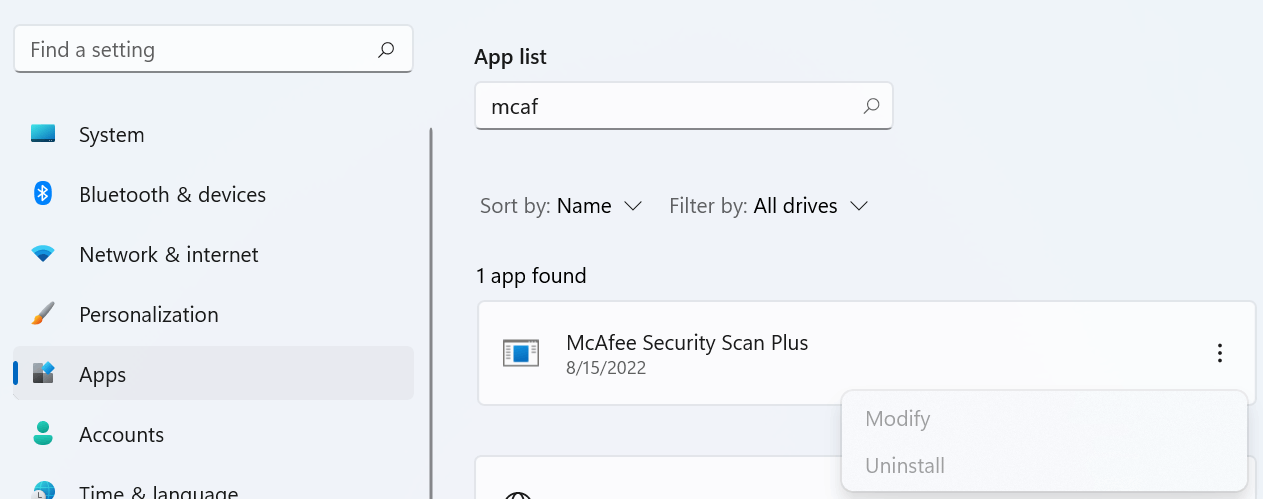
Task: Click the Personalization paintbrush icon
Action: pos(43,314)
